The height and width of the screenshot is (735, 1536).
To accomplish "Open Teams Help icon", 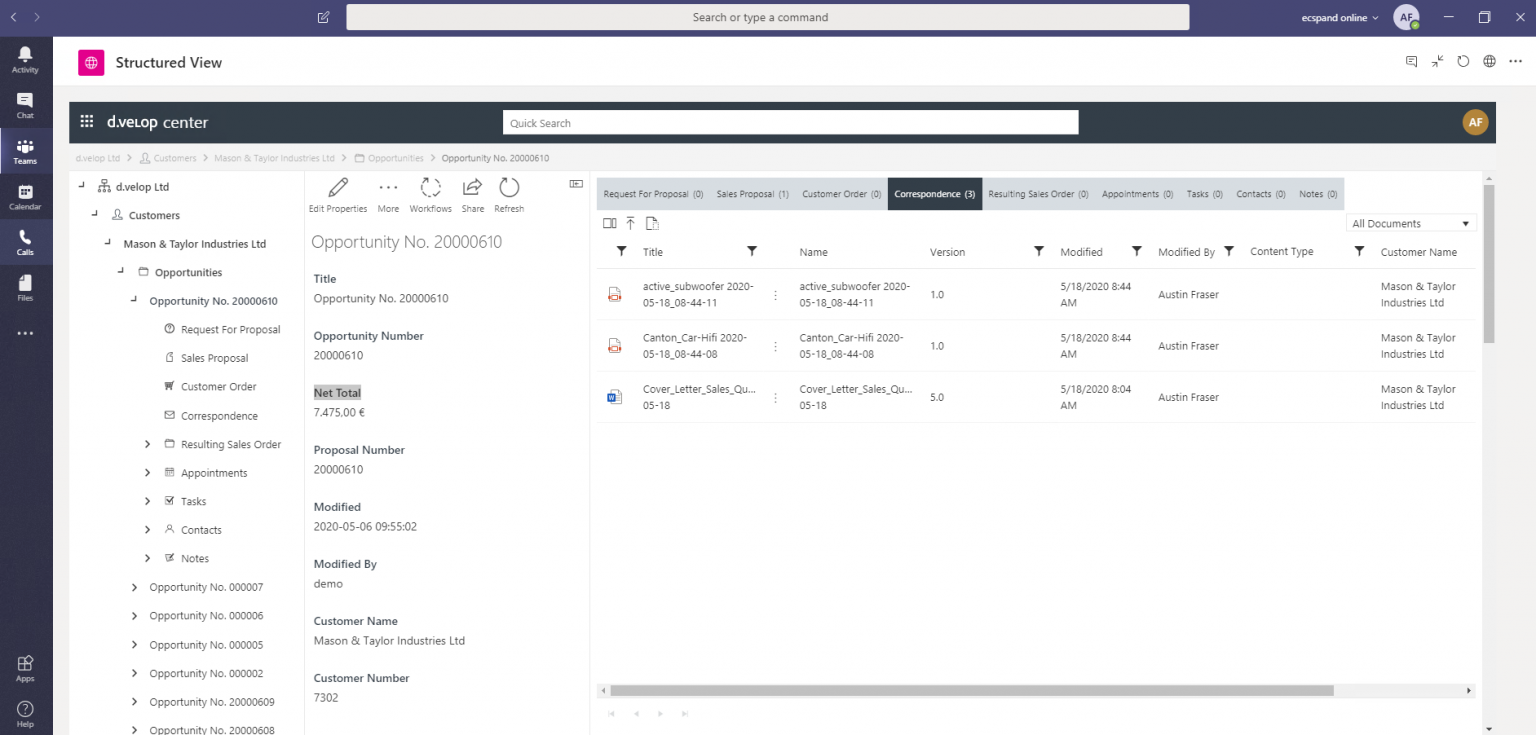I will point(25,714).
